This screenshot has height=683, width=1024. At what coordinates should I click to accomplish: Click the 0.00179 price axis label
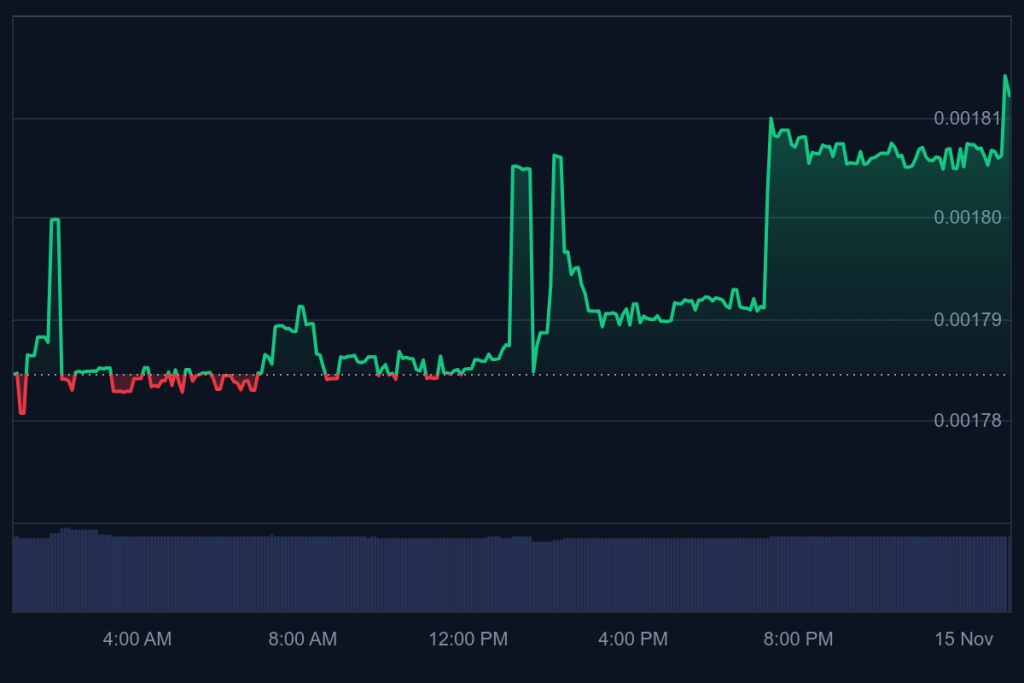[967, 320]
